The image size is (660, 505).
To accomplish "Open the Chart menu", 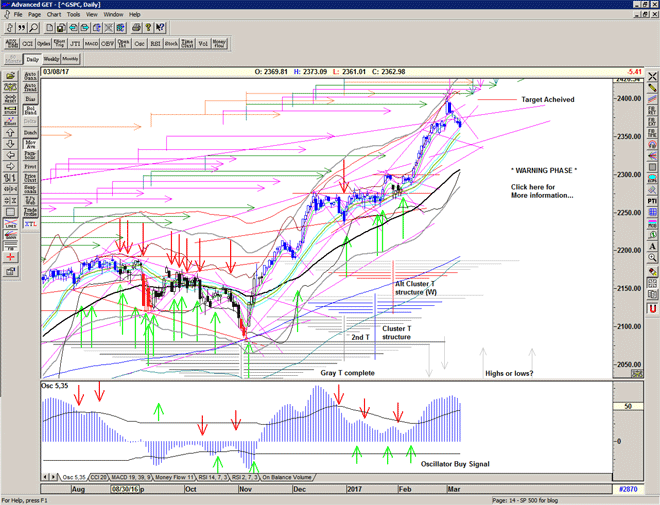I will [53, 15].
